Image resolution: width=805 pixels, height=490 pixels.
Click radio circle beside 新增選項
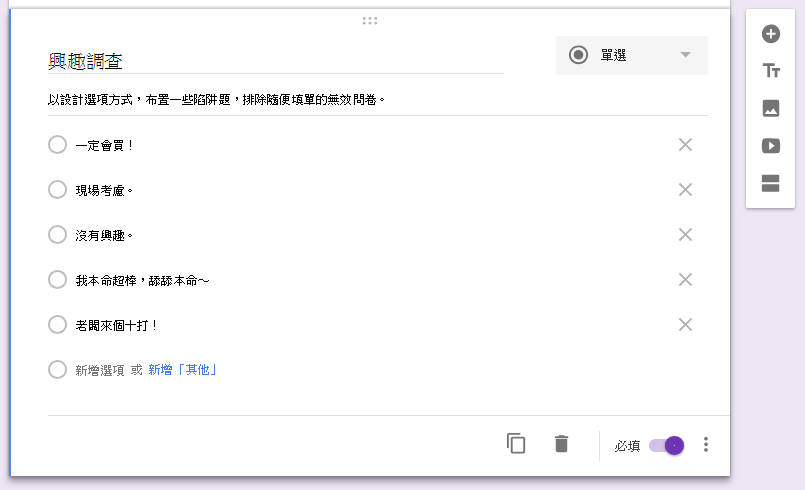(x=58, y=369)
